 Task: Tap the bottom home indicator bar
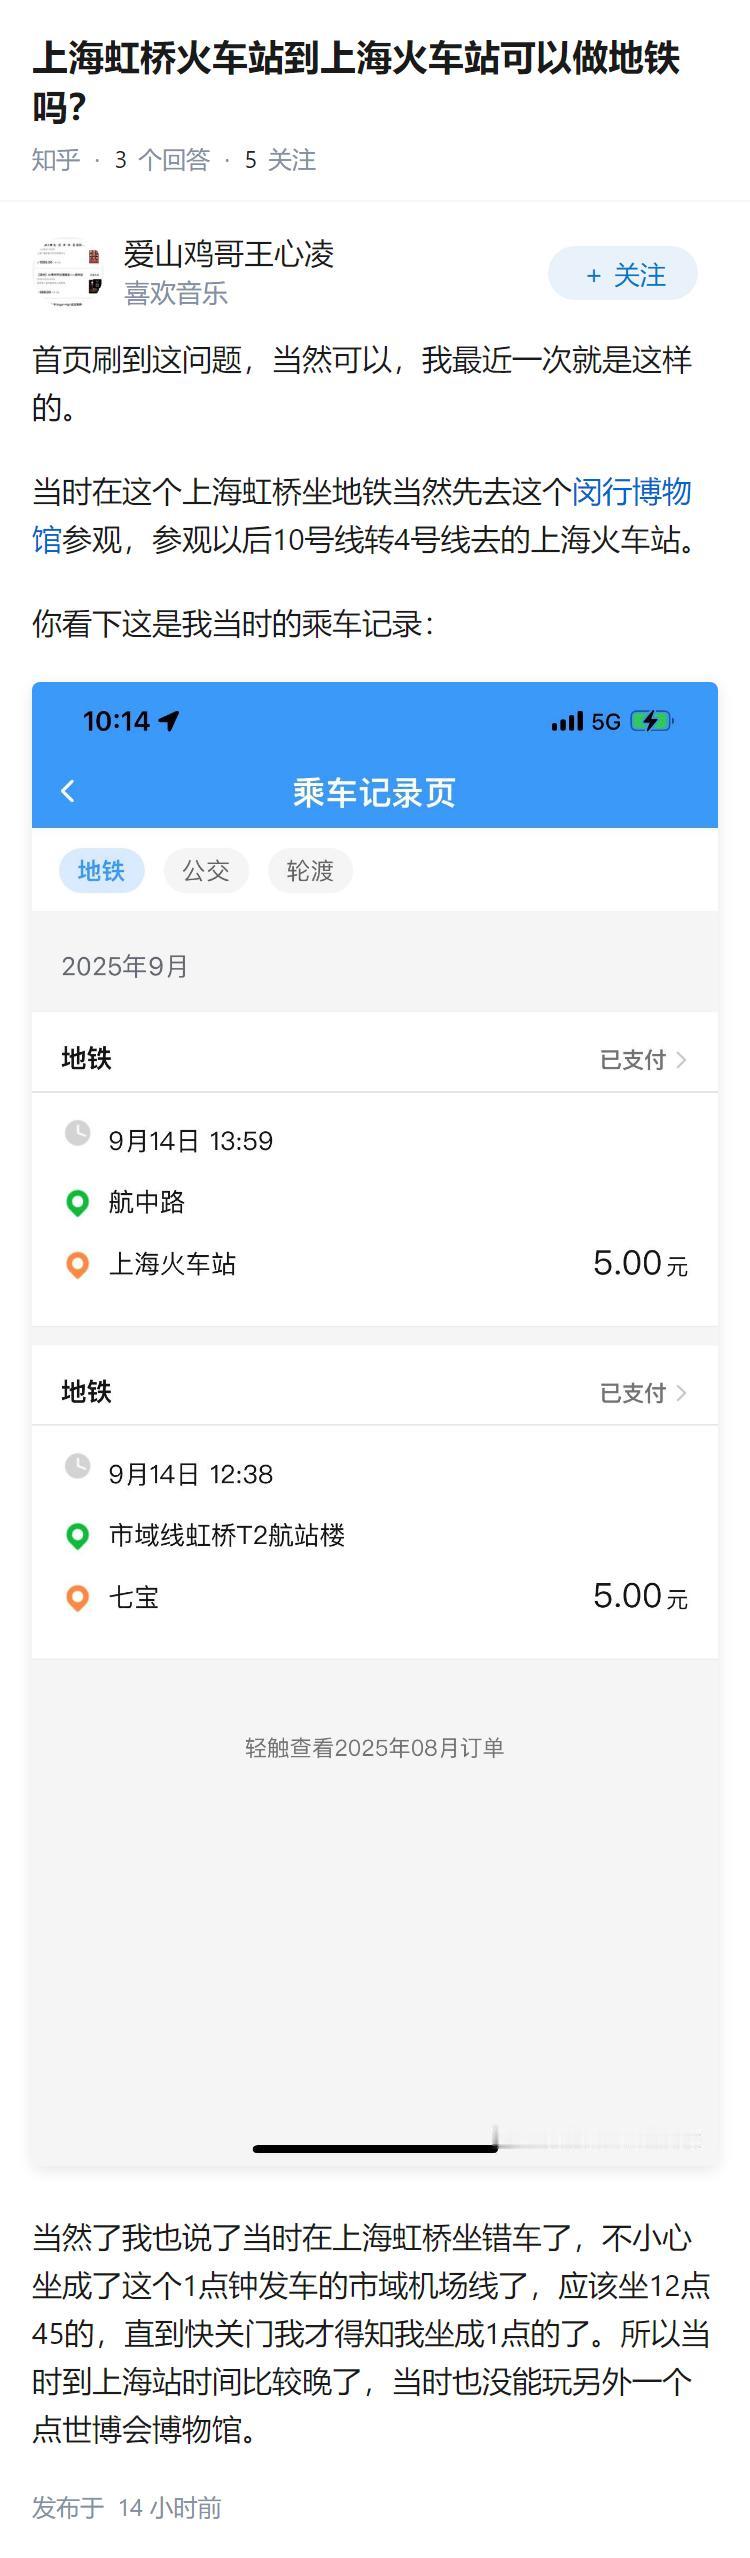[x=375, y=2148]
